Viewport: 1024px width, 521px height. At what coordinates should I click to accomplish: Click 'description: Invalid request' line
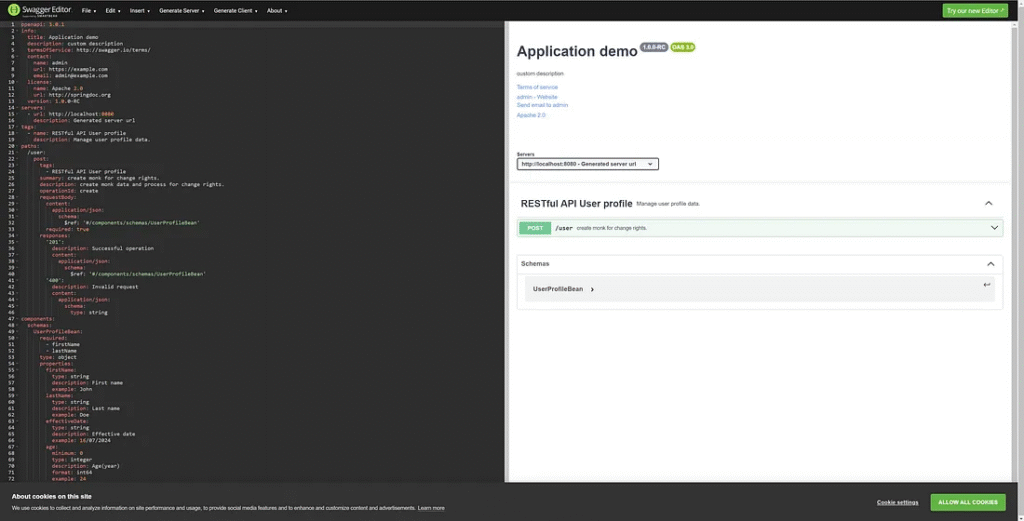(95, 287)
